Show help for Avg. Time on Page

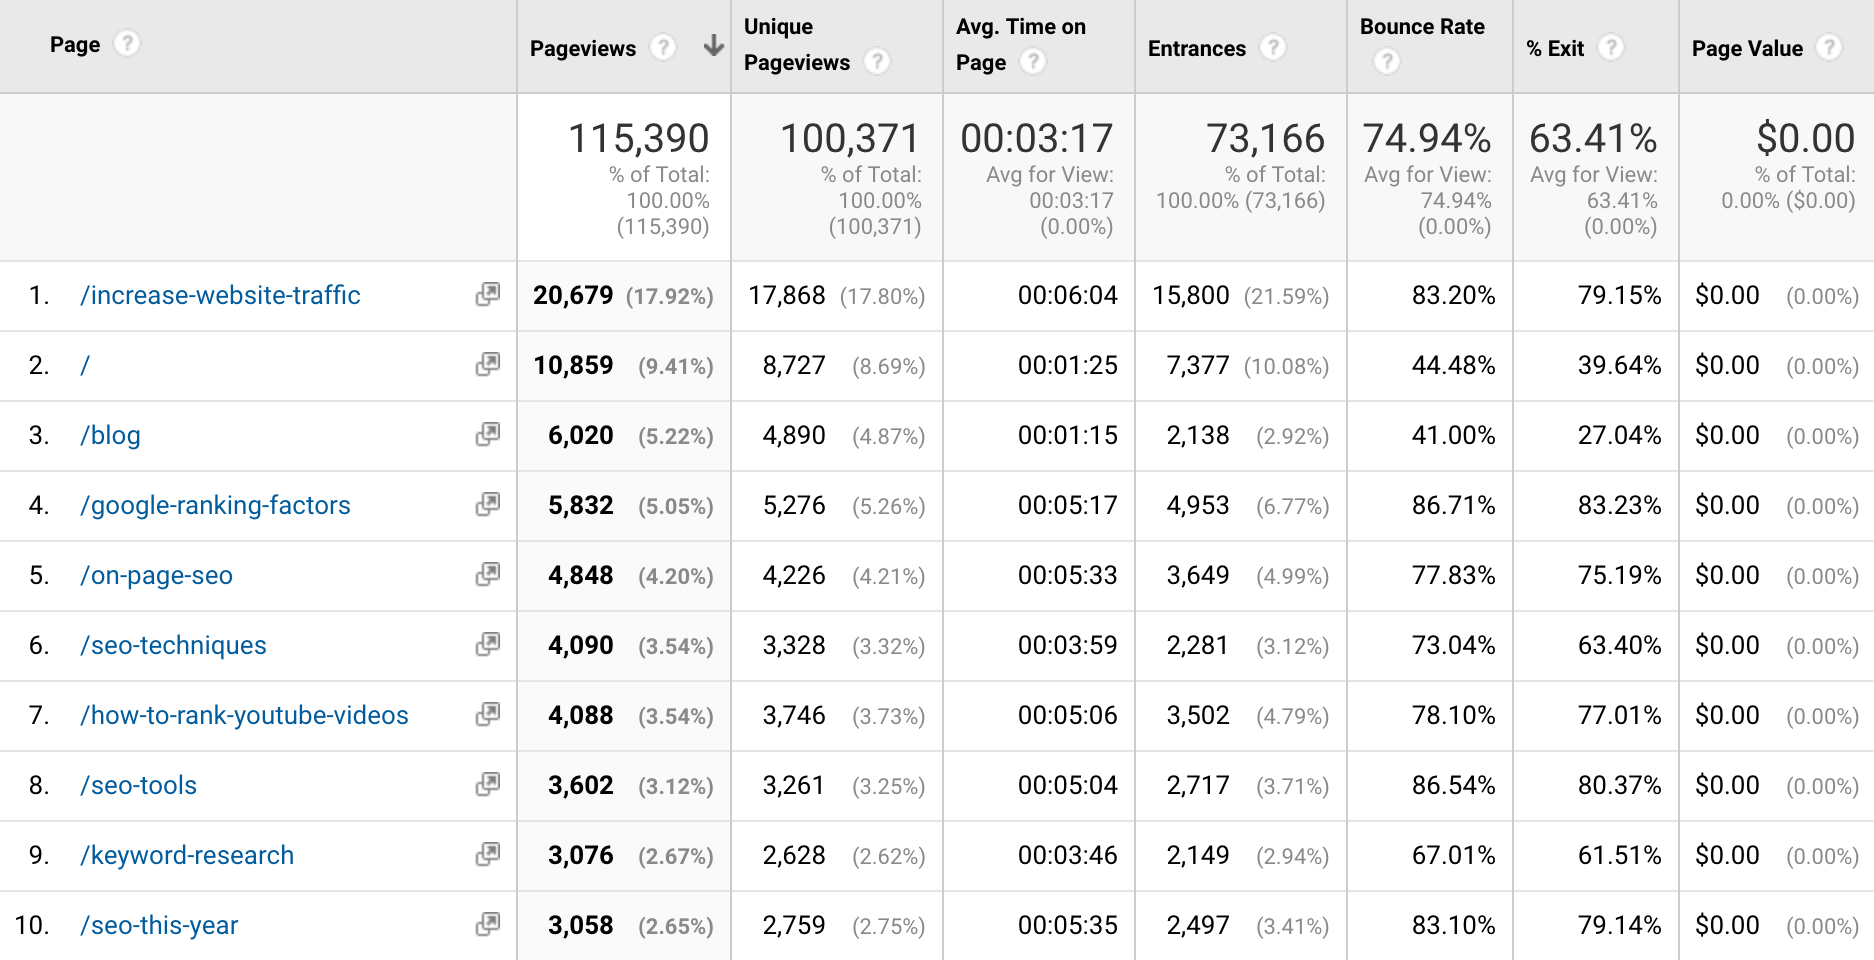[1033, 62]
